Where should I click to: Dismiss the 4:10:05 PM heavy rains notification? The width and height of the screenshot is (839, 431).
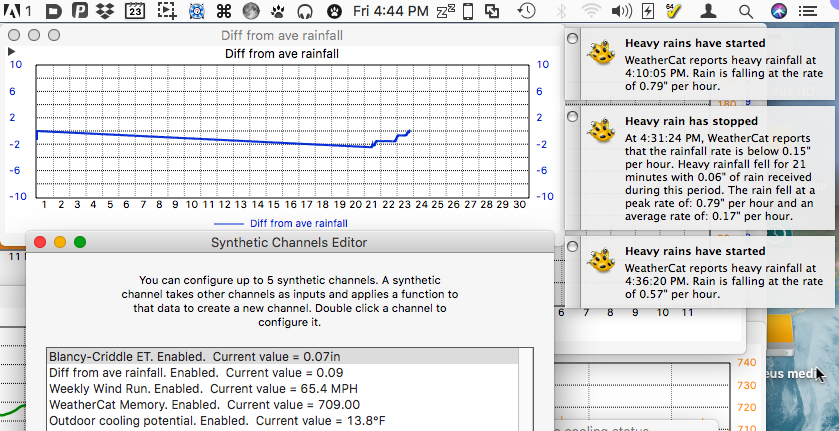tap(572, 39)
